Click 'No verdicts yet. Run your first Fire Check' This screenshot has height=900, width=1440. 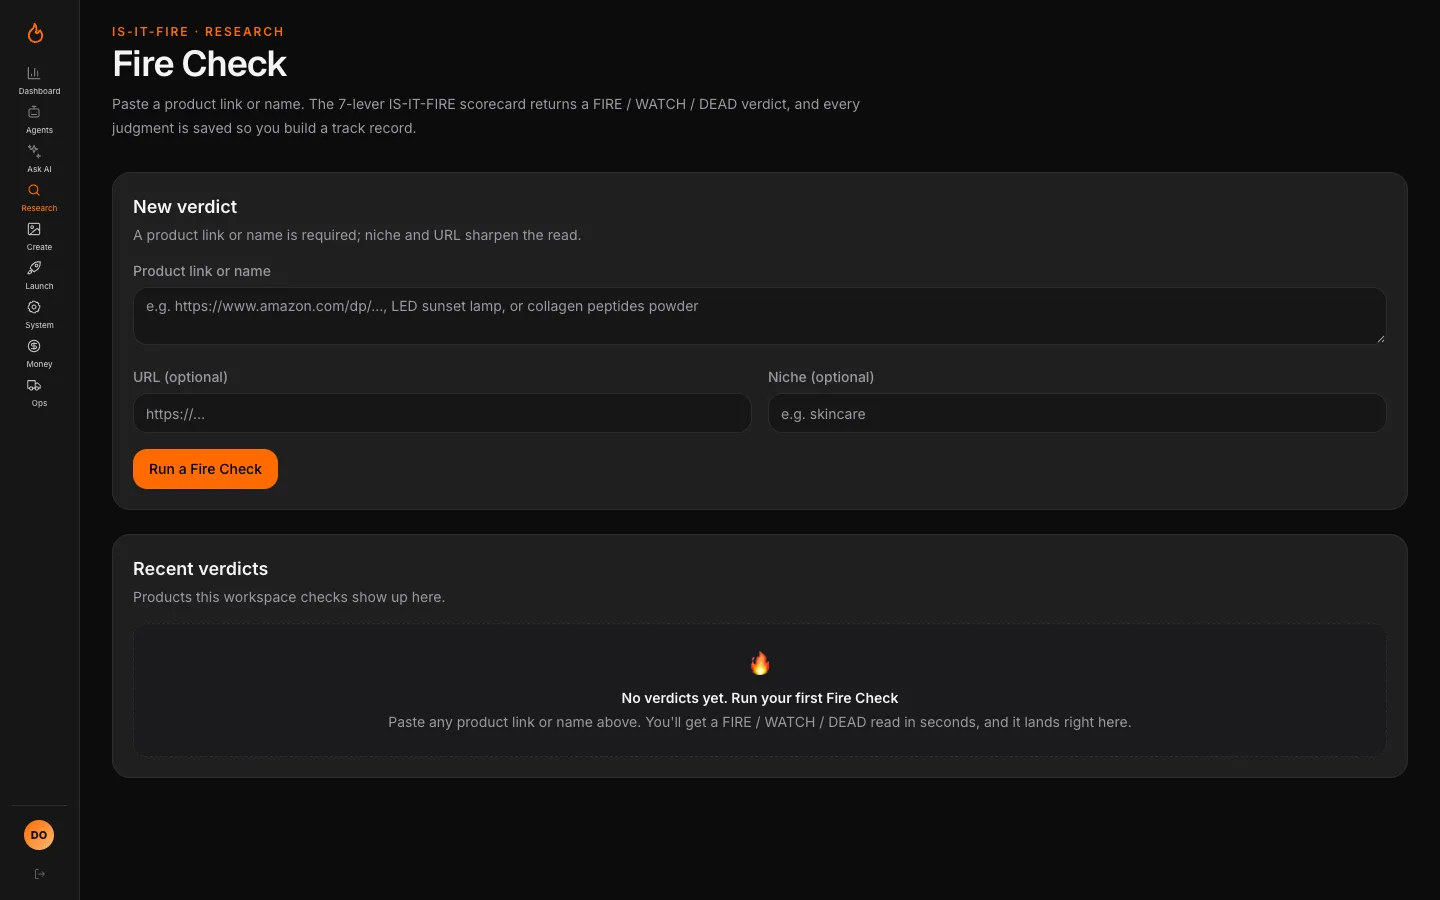pos(760,698)
